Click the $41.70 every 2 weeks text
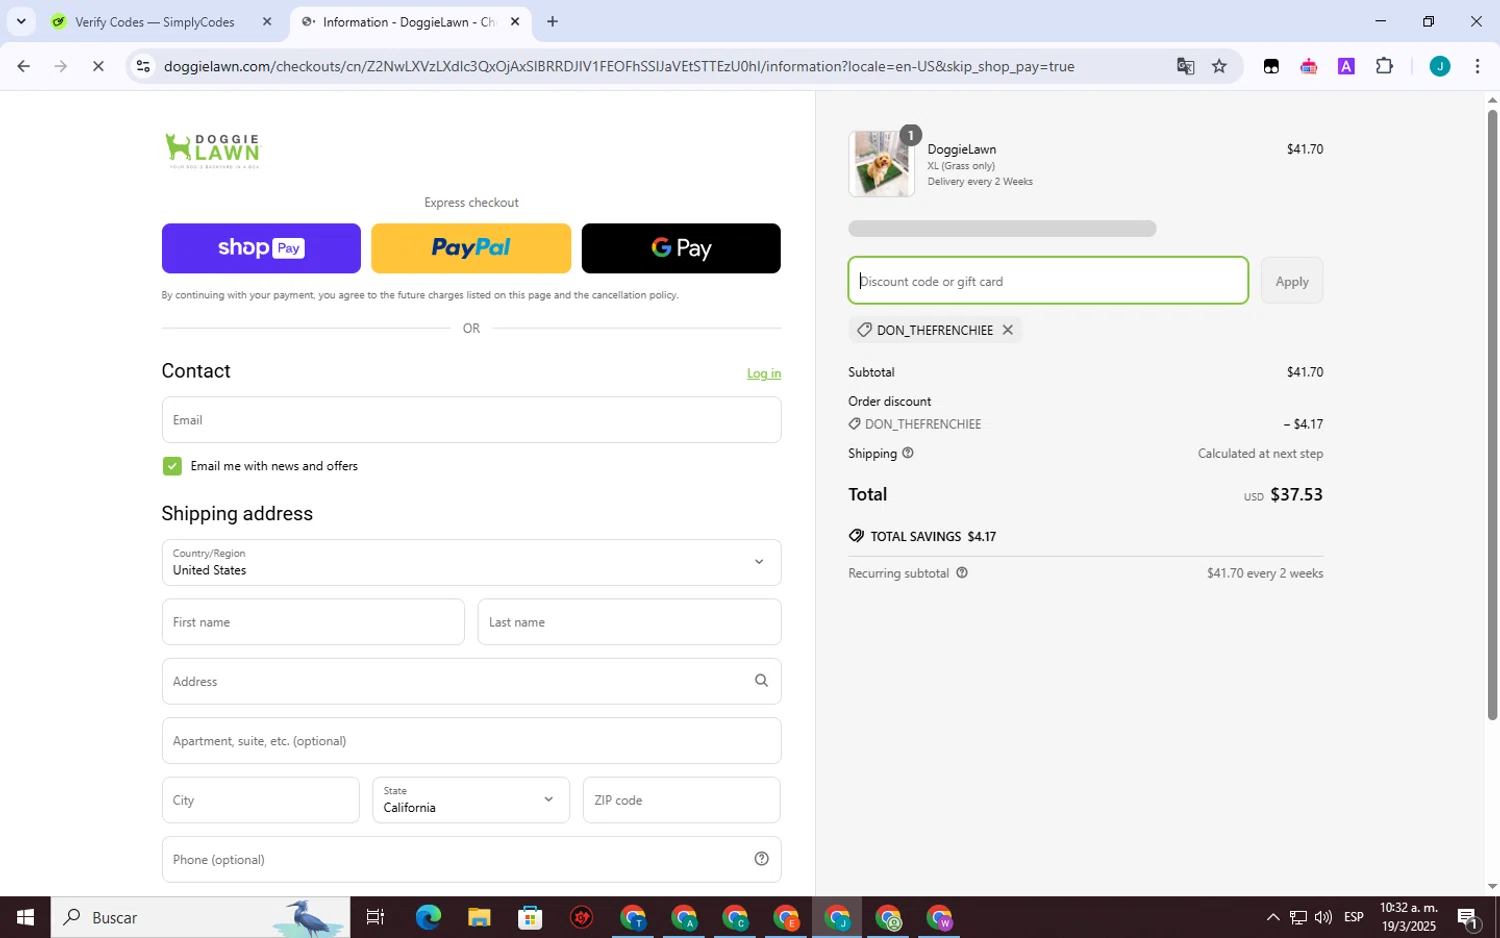1500x938 pixels. [x=1265, y=573]
